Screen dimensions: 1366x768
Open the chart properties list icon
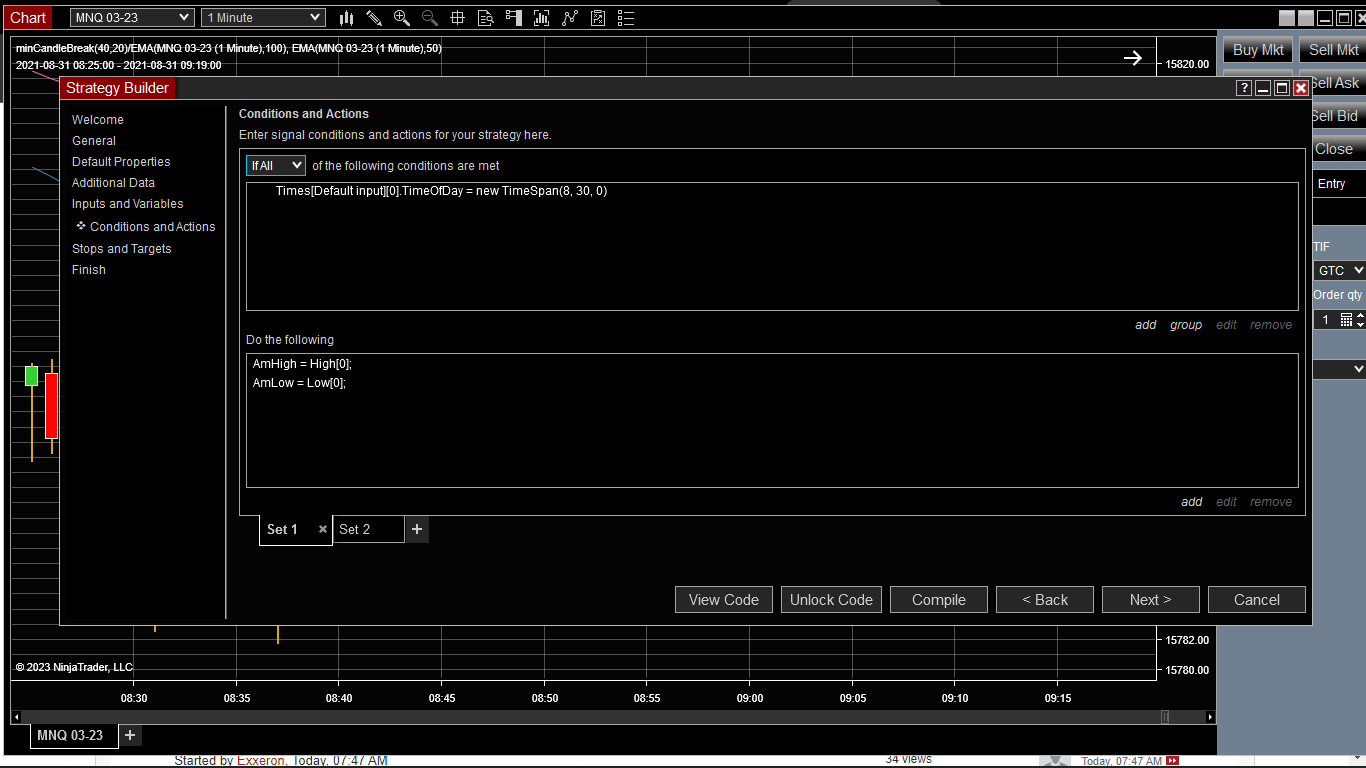(626, 18)
